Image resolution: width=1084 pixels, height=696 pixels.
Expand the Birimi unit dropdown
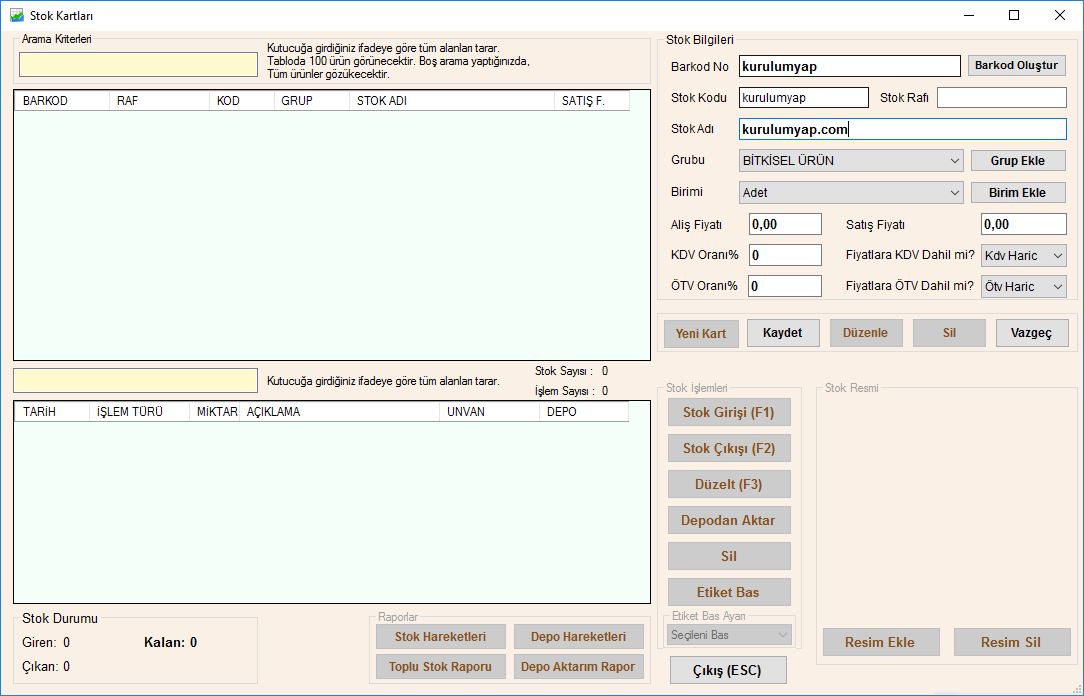coord(852,192)
